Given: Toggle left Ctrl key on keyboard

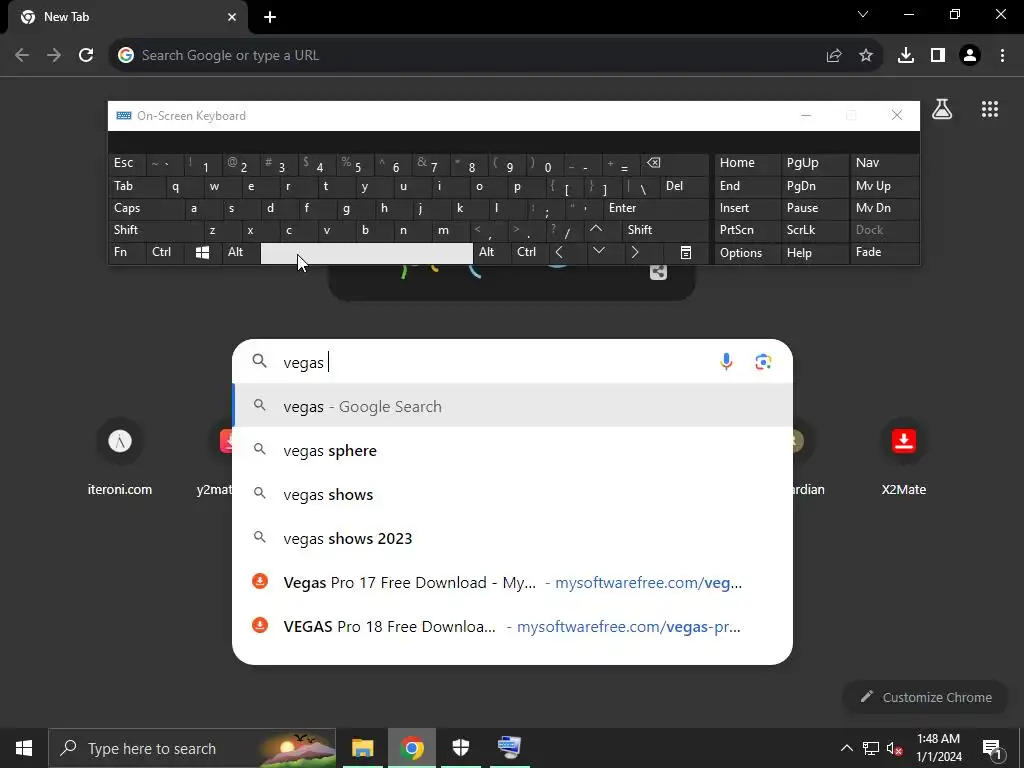Looking at the screenshot, I should 165,252.
